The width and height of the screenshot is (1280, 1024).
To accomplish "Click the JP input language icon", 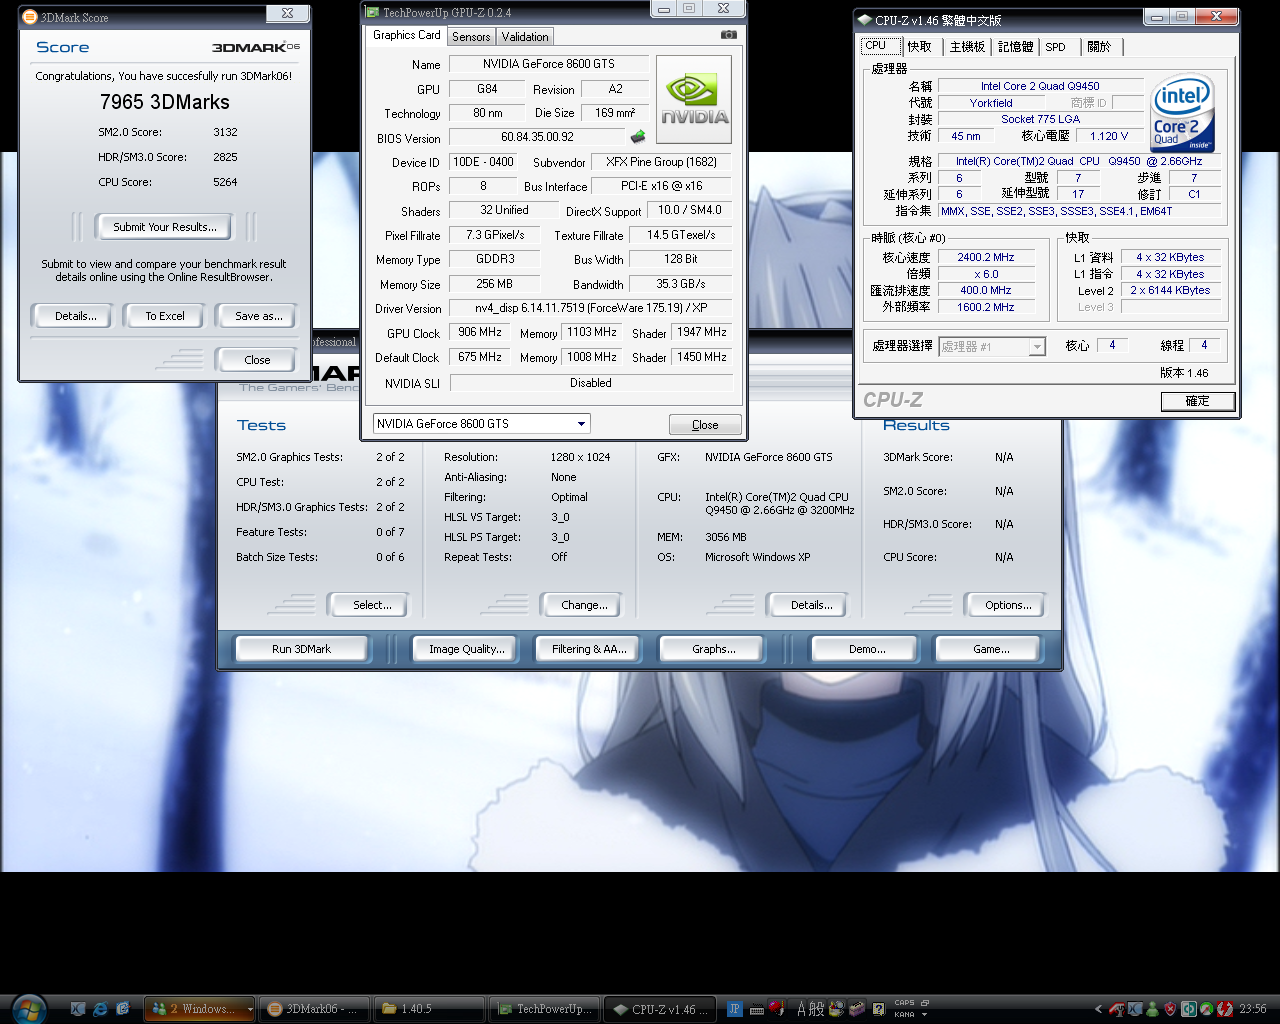I will point(735,1009).
